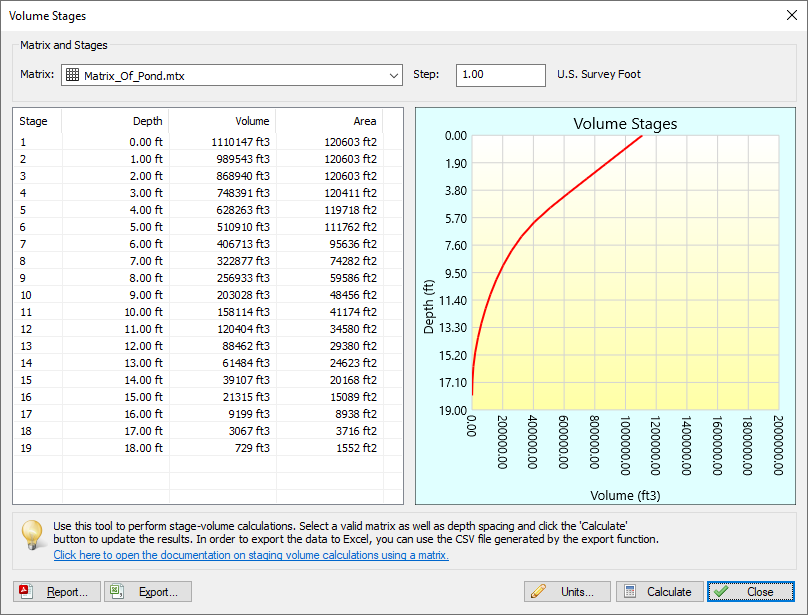Select area cell 3716 ft2
This screenshot has width=808, height=615.
point(356,431)
